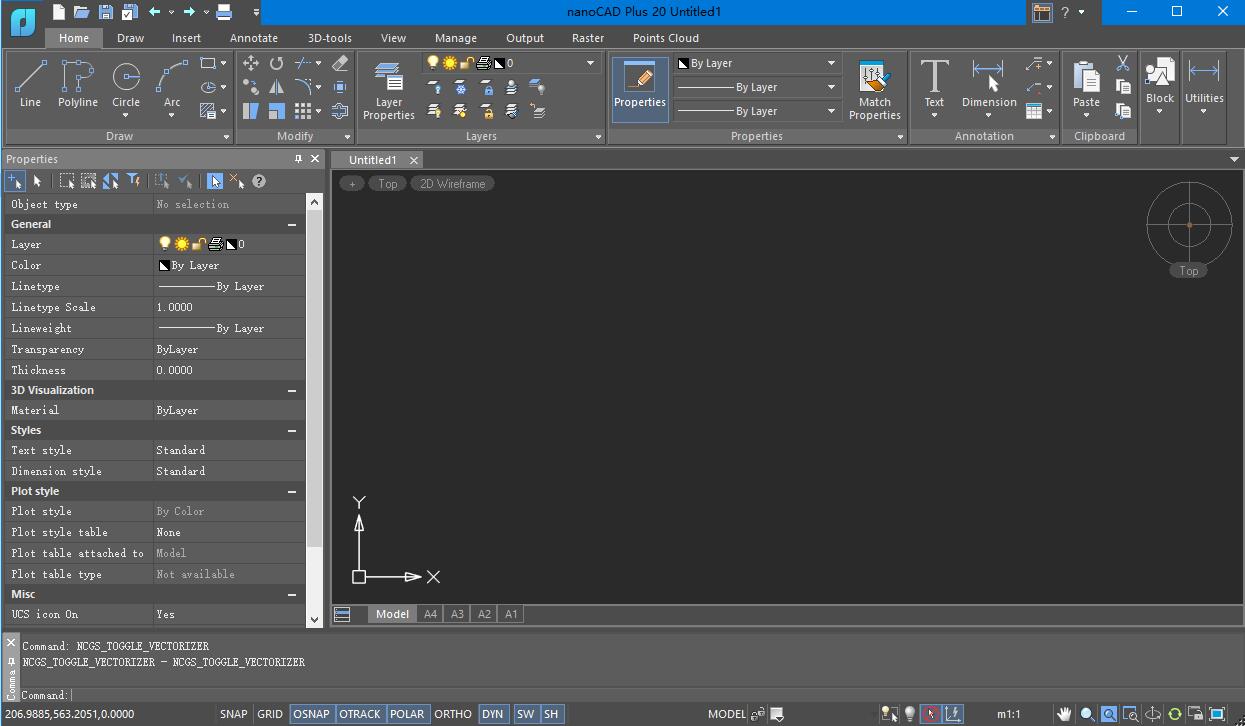Image resolution: width=1245 pixels, height=726 pixels.
Task: Click the Cut scissors icon
Action: tap(1123, 63)
